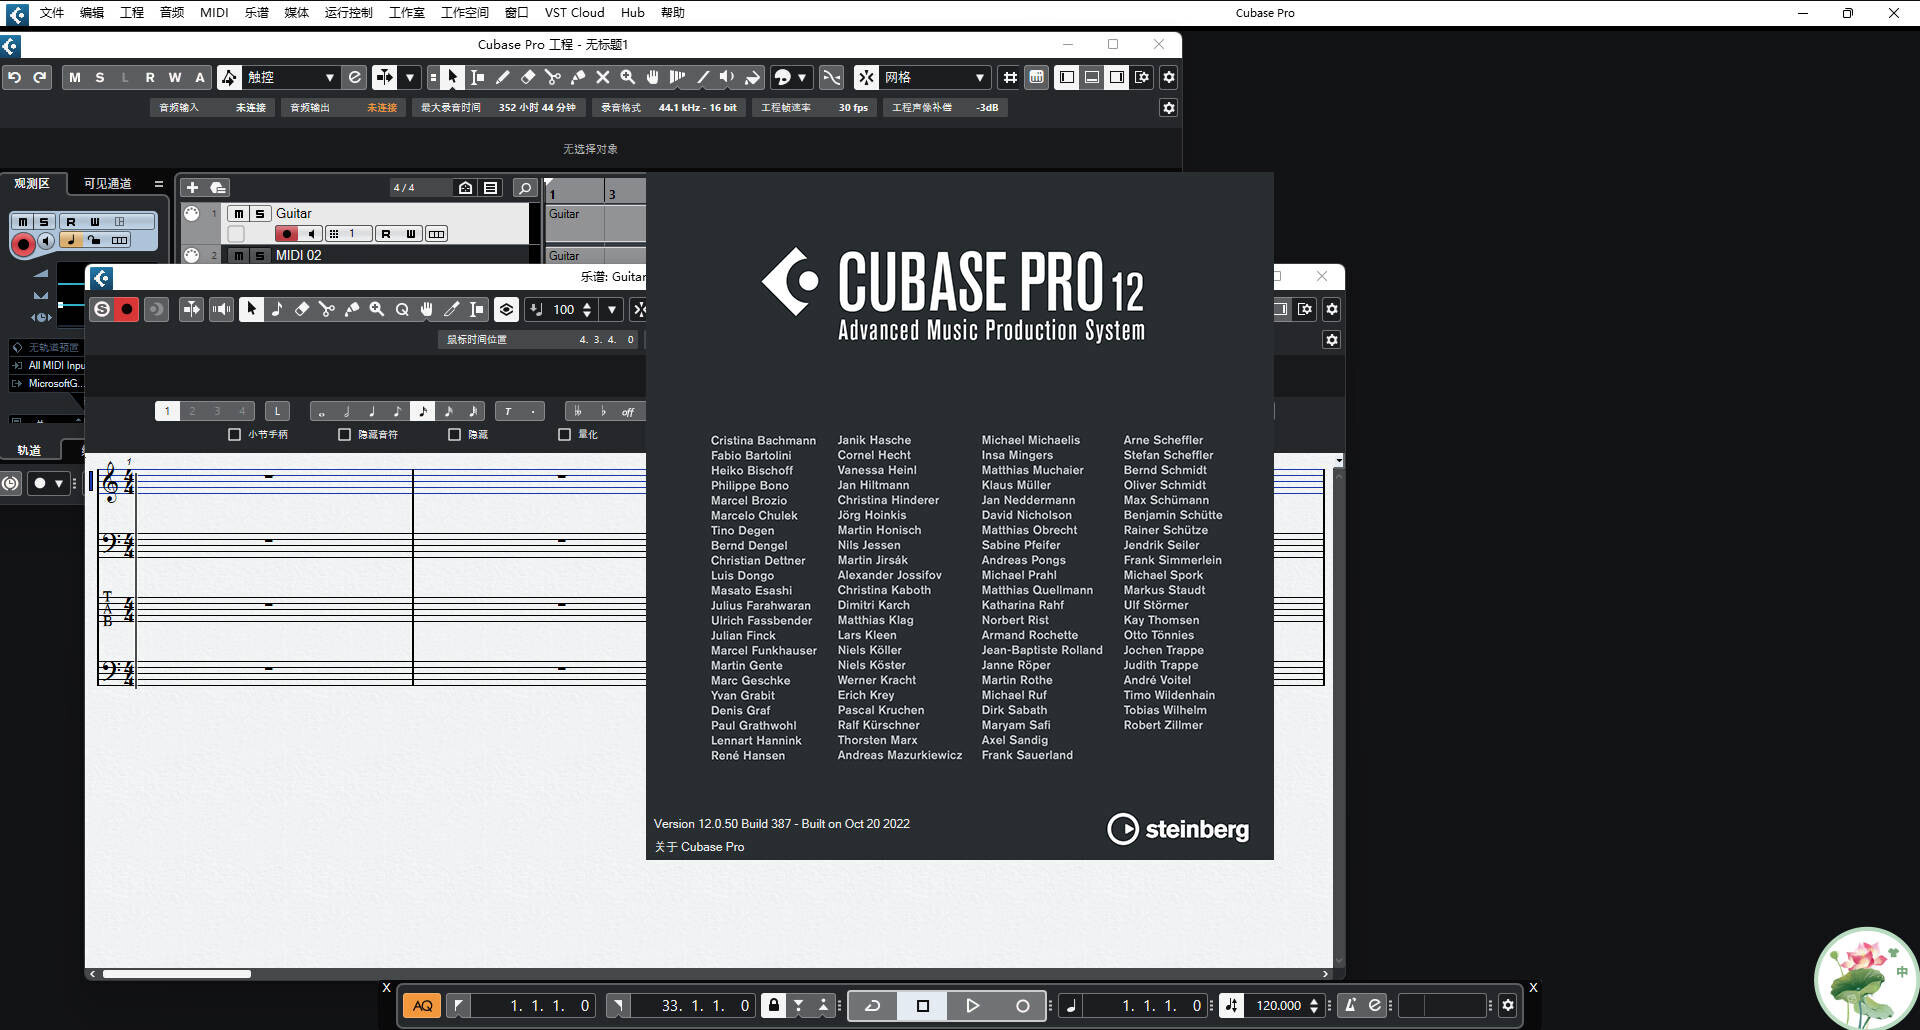Click the Stop button on transport bar
Image resolution: width=1920 pixels, height=1030 pixels.
tap(923, 1006)
